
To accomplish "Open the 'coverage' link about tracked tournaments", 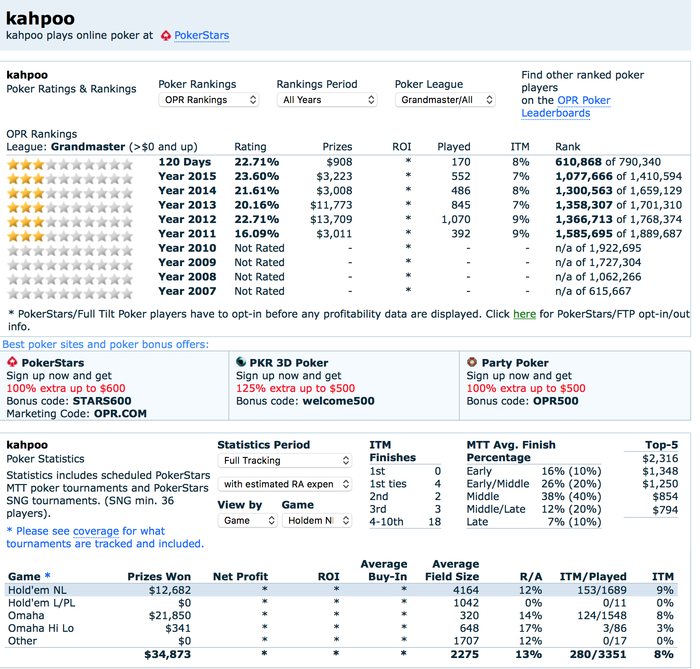I will click(x=96, y=531).
